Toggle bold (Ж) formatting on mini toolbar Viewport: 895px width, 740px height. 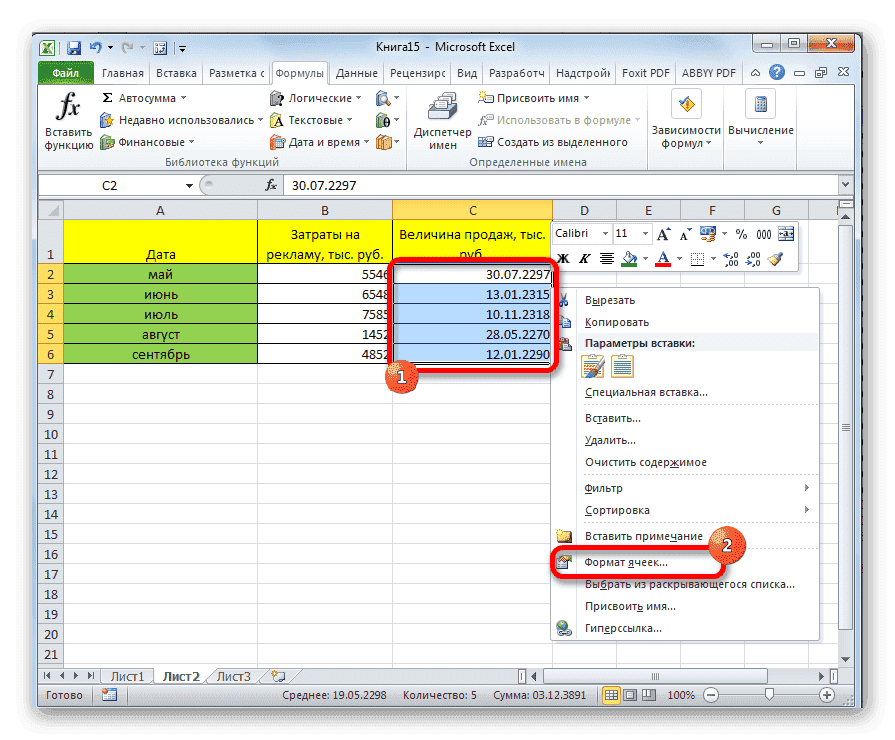point(563,258)
